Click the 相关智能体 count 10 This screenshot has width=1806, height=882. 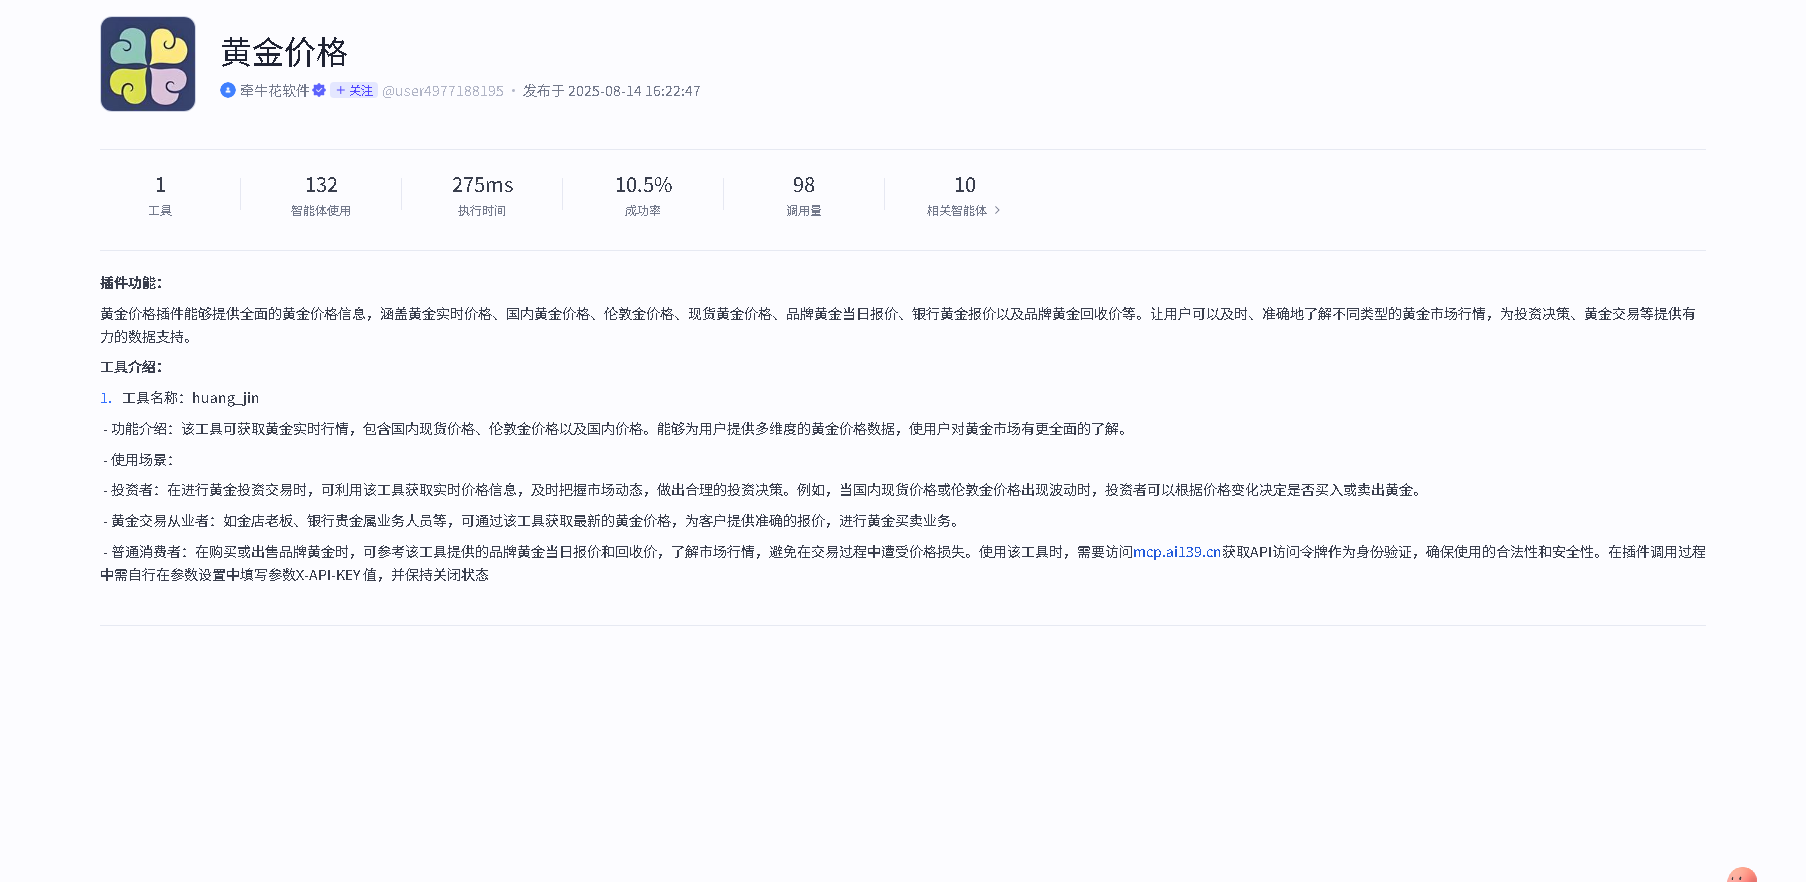965,185
